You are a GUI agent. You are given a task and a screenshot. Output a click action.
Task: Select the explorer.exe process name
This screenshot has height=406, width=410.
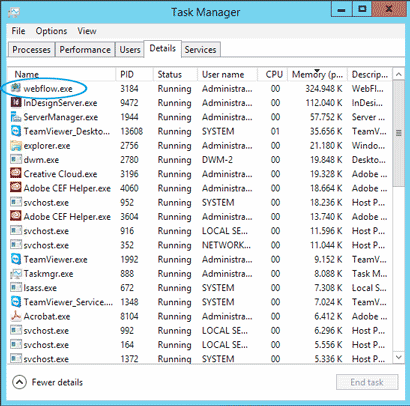(x=47, y=146)
